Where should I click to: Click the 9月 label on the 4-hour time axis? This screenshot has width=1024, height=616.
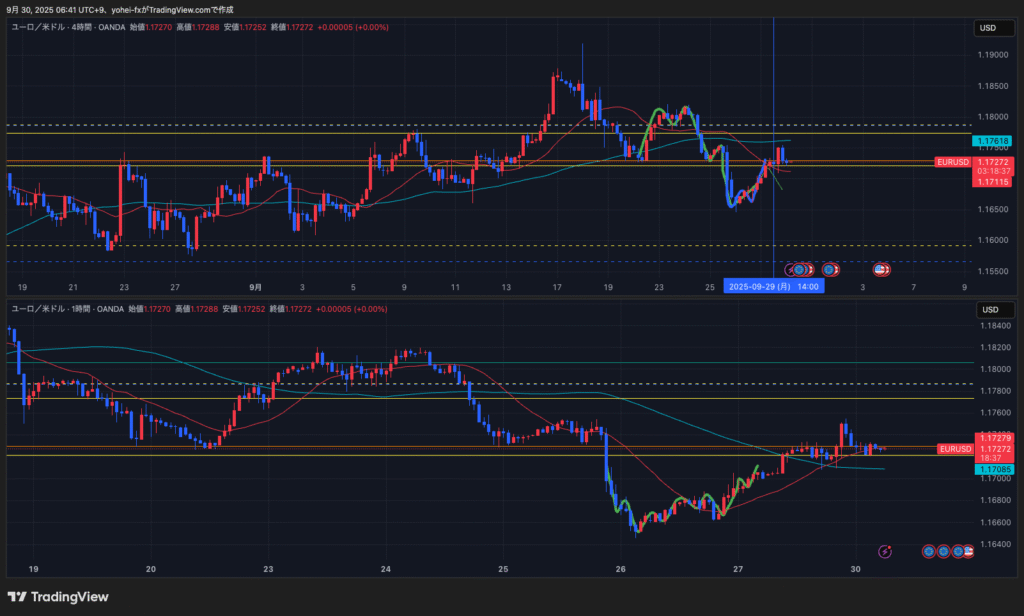[x=255, y=287]
